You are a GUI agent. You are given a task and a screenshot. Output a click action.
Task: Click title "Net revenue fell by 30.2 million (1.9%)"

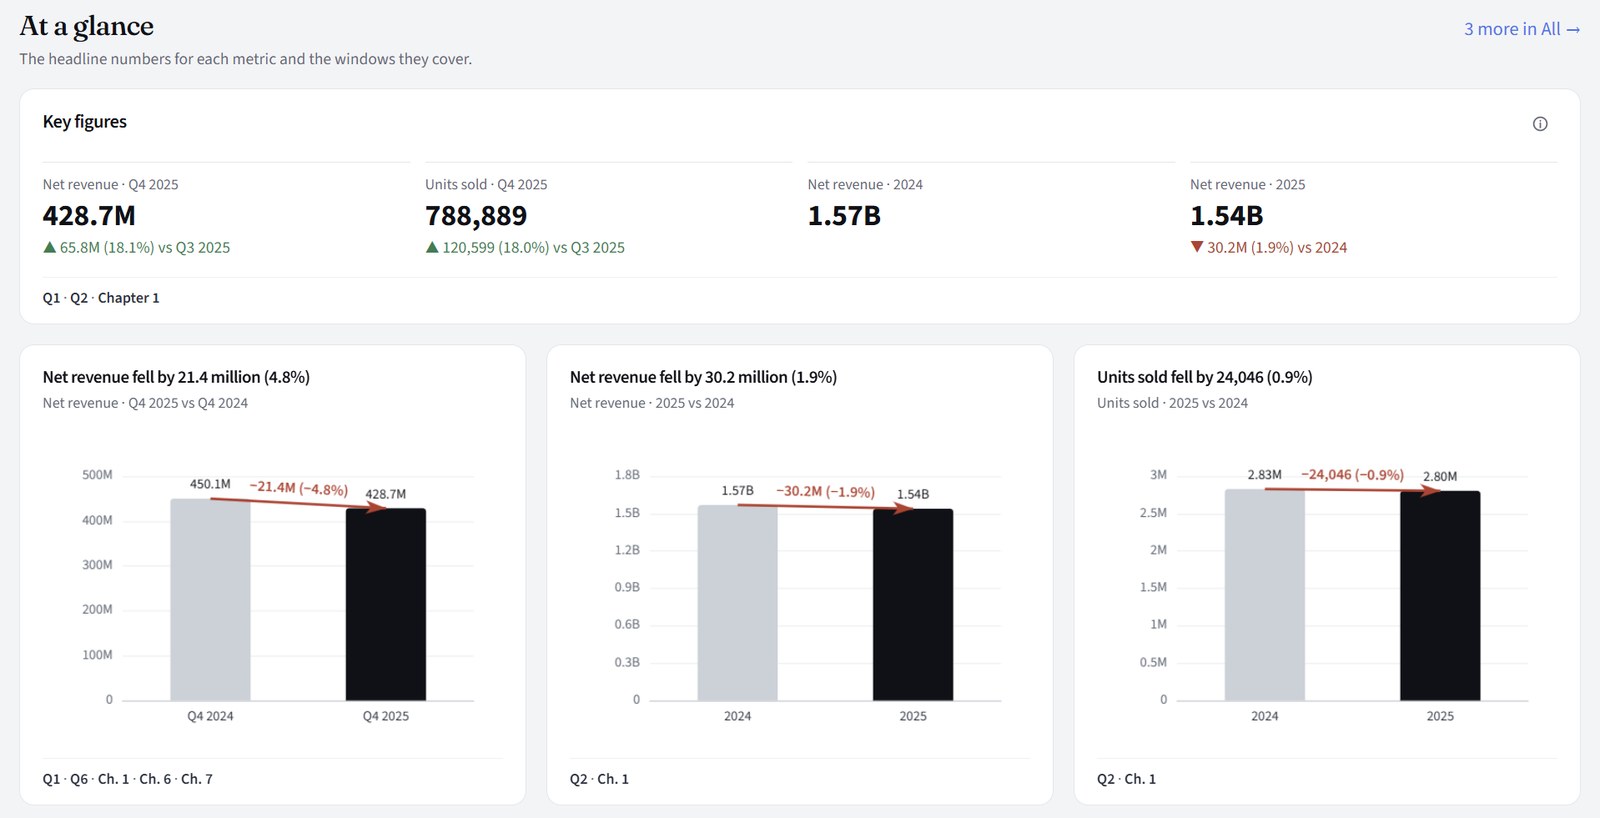pyautogui.click(x=703, y=377)
